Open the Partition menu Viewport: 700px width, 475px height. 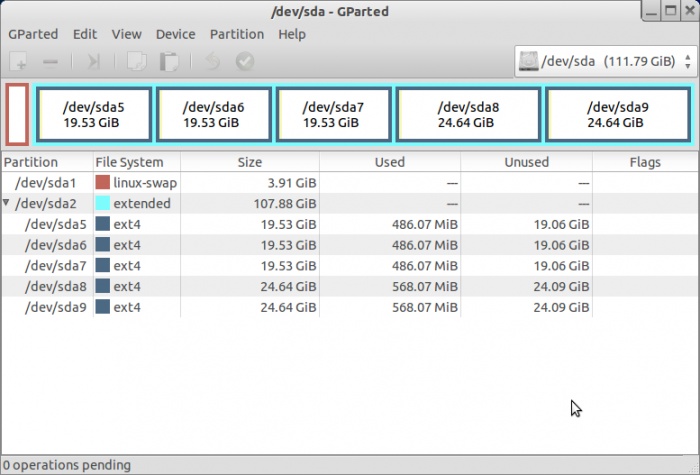point(236,34)
